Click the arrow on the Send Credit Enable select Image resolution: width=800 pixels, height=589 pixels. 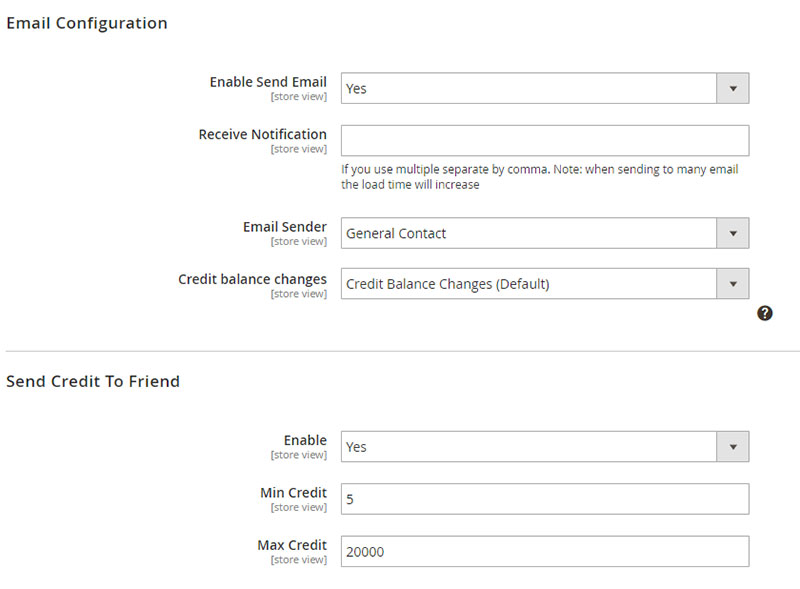733,447
